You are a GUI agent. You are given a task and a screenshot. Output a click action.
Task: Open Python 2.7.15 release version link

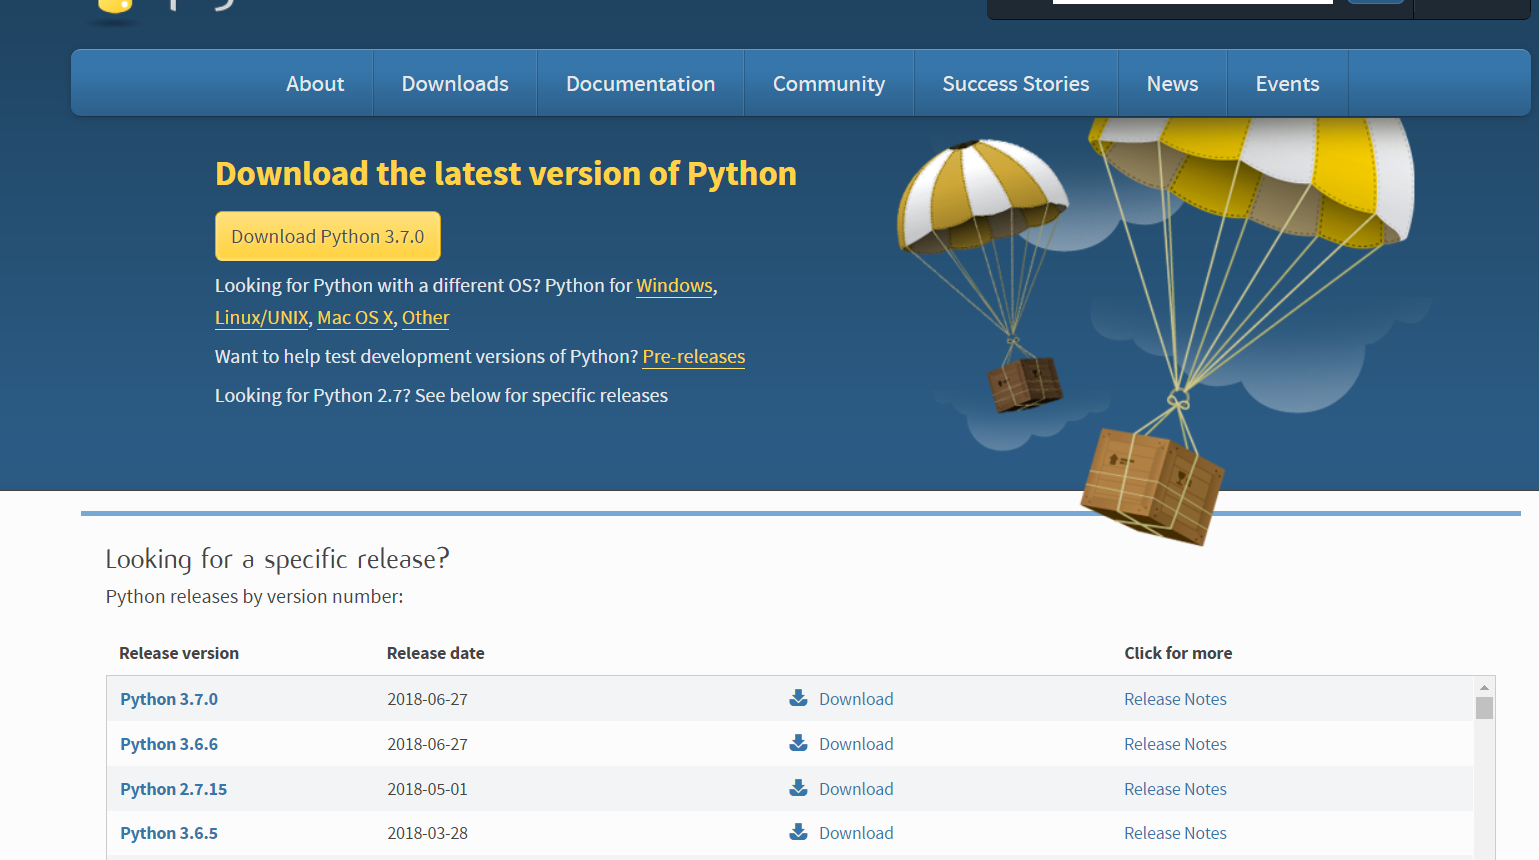(173, 789)
